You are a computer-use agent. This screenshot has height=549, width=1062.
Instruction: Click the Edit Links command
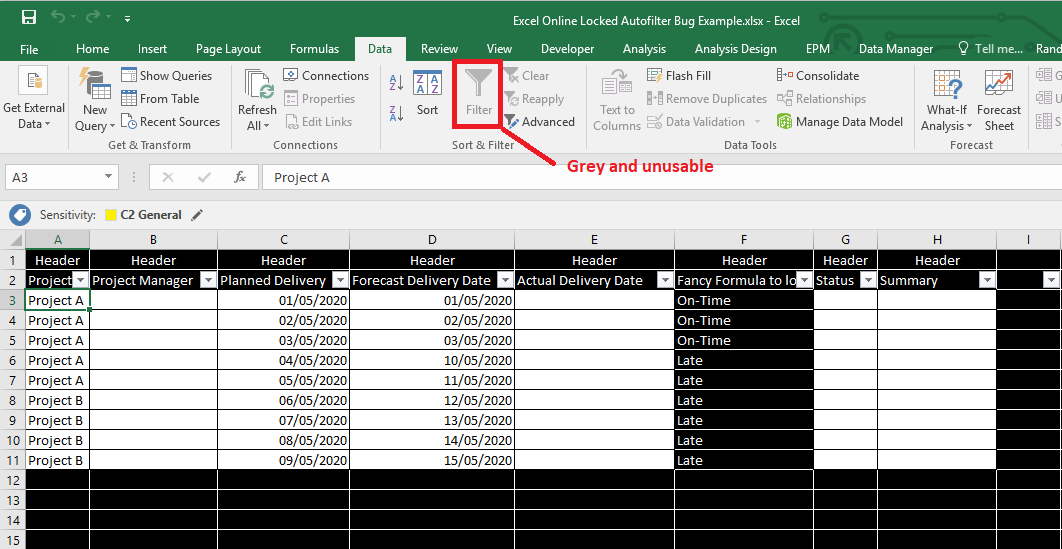(318, 122)
